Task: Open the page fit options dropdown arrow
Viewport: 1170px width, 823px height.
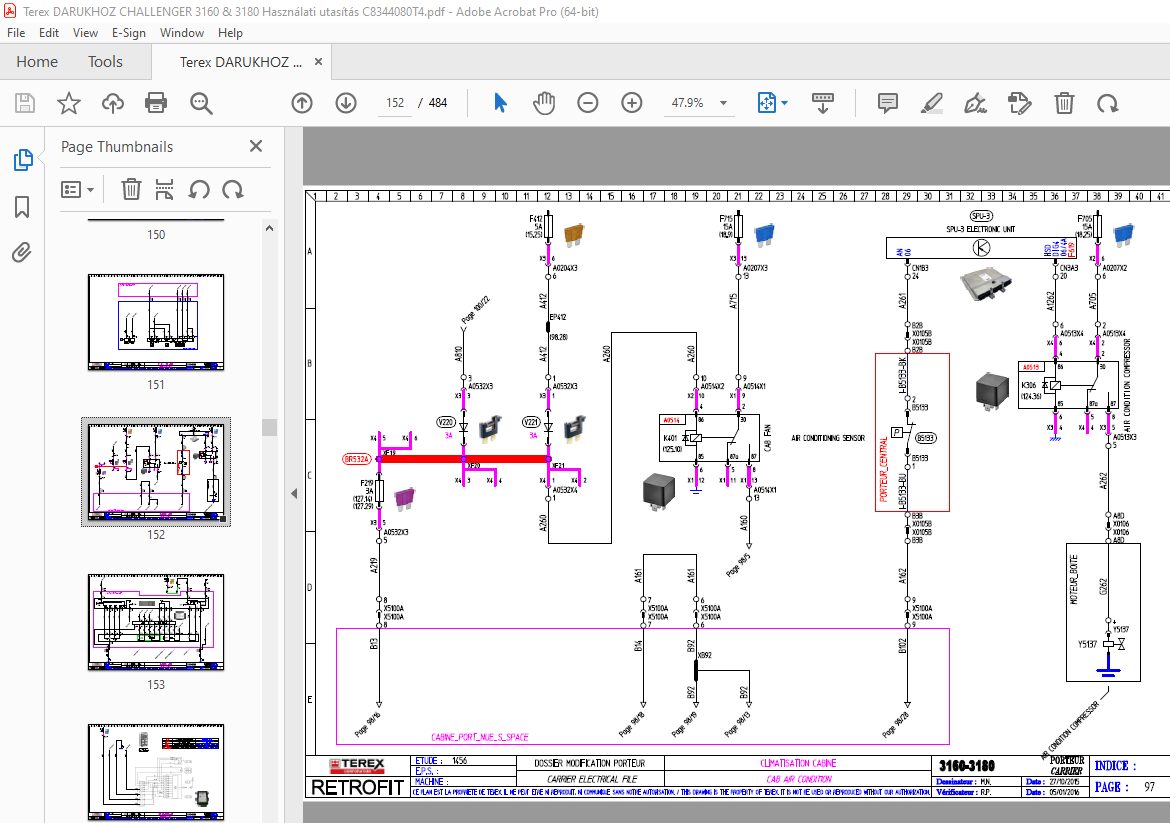Action: pyautogui.click(x=784, y=103)
